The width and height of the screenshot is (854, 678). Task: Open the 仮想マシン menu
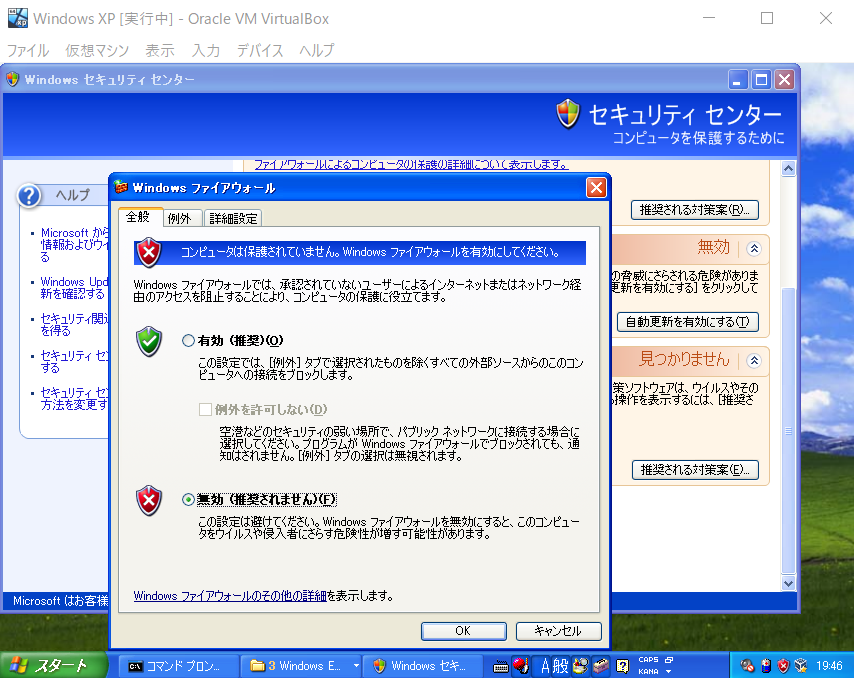[97, 51]
